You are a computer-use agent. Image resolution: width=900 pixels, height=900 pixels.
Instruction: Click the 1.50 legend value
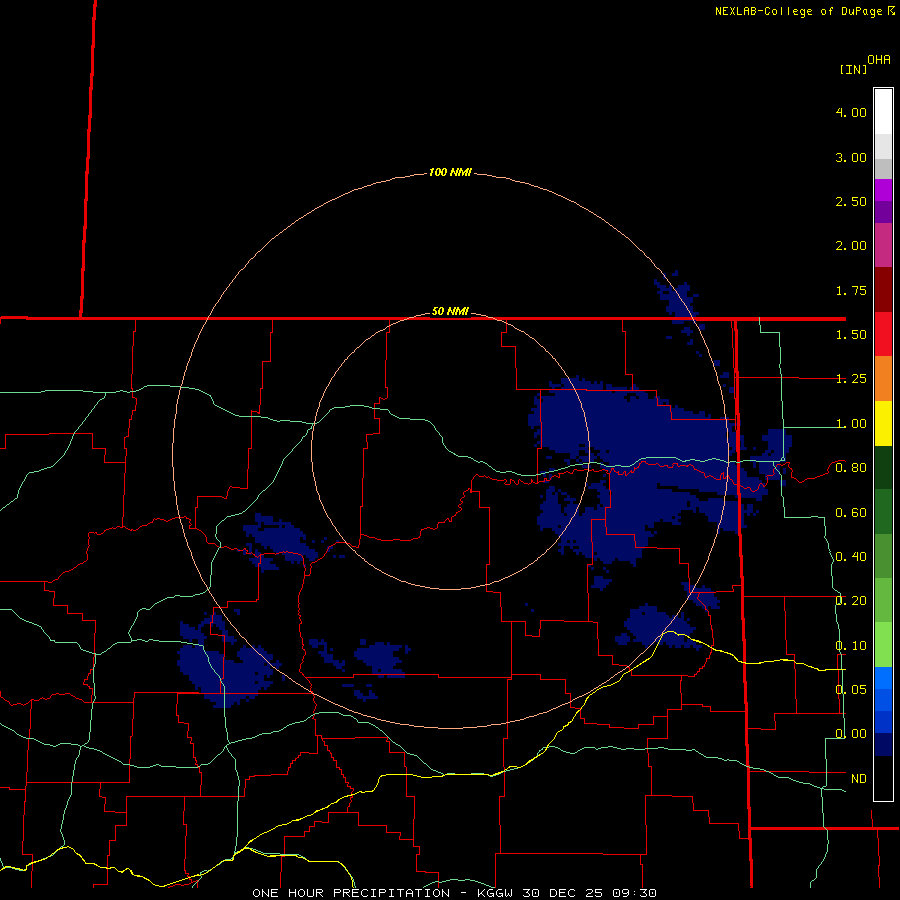(851, 335)
